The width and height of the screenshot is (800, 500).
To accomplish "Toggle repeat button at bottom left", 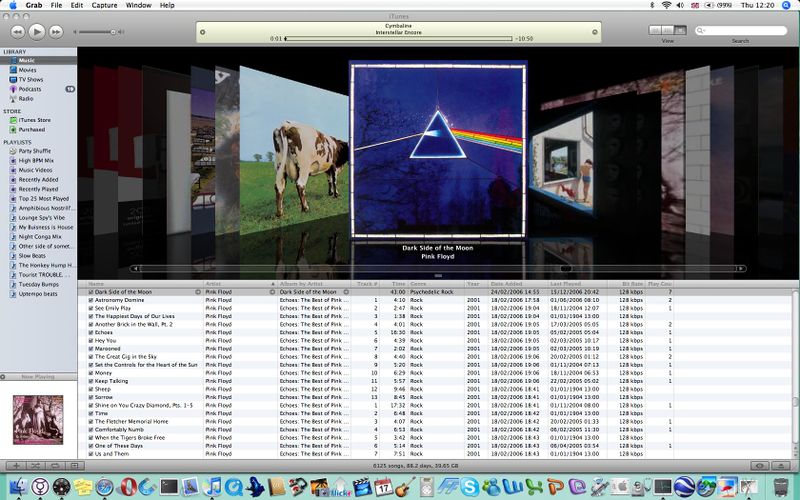I will click(55, 466).
